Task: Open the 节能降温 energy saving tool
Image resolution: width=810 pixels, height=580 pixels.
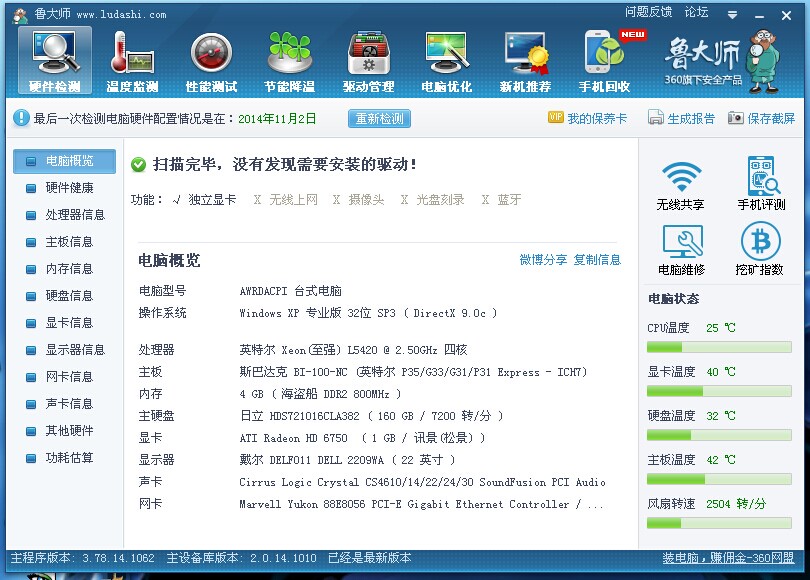Action: 290,60
